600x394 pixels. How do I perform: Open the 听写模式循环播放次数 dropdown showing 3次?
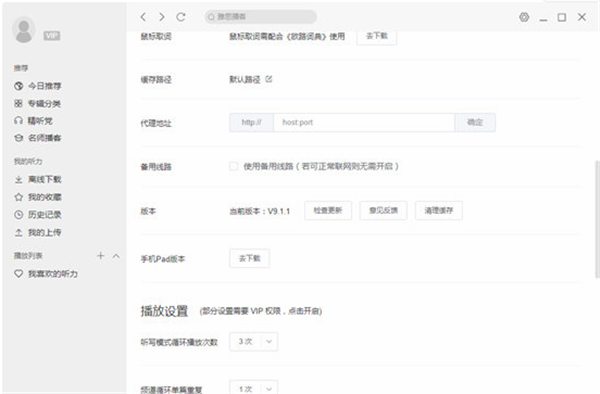254,342
